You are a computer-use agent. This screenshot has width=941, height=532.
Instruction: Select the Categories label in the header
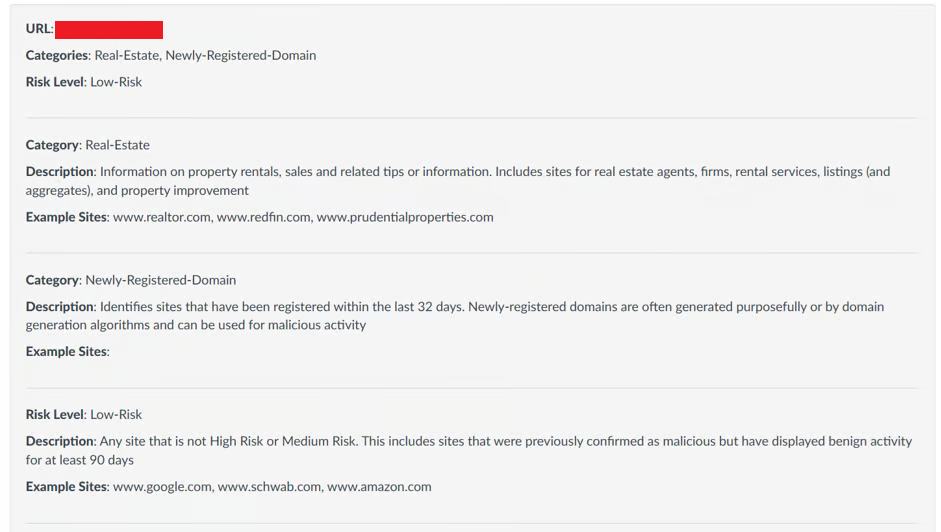[58, 55]
